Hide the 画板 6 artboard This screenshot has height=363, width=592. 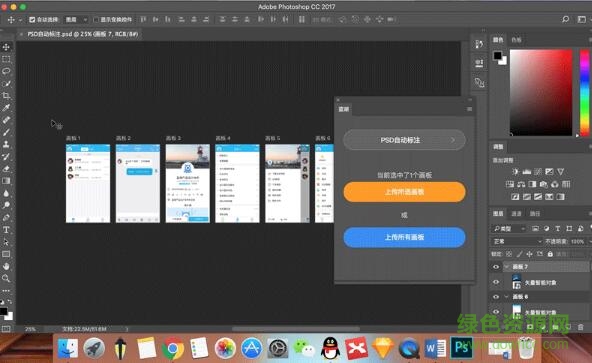tap(496, 297)
